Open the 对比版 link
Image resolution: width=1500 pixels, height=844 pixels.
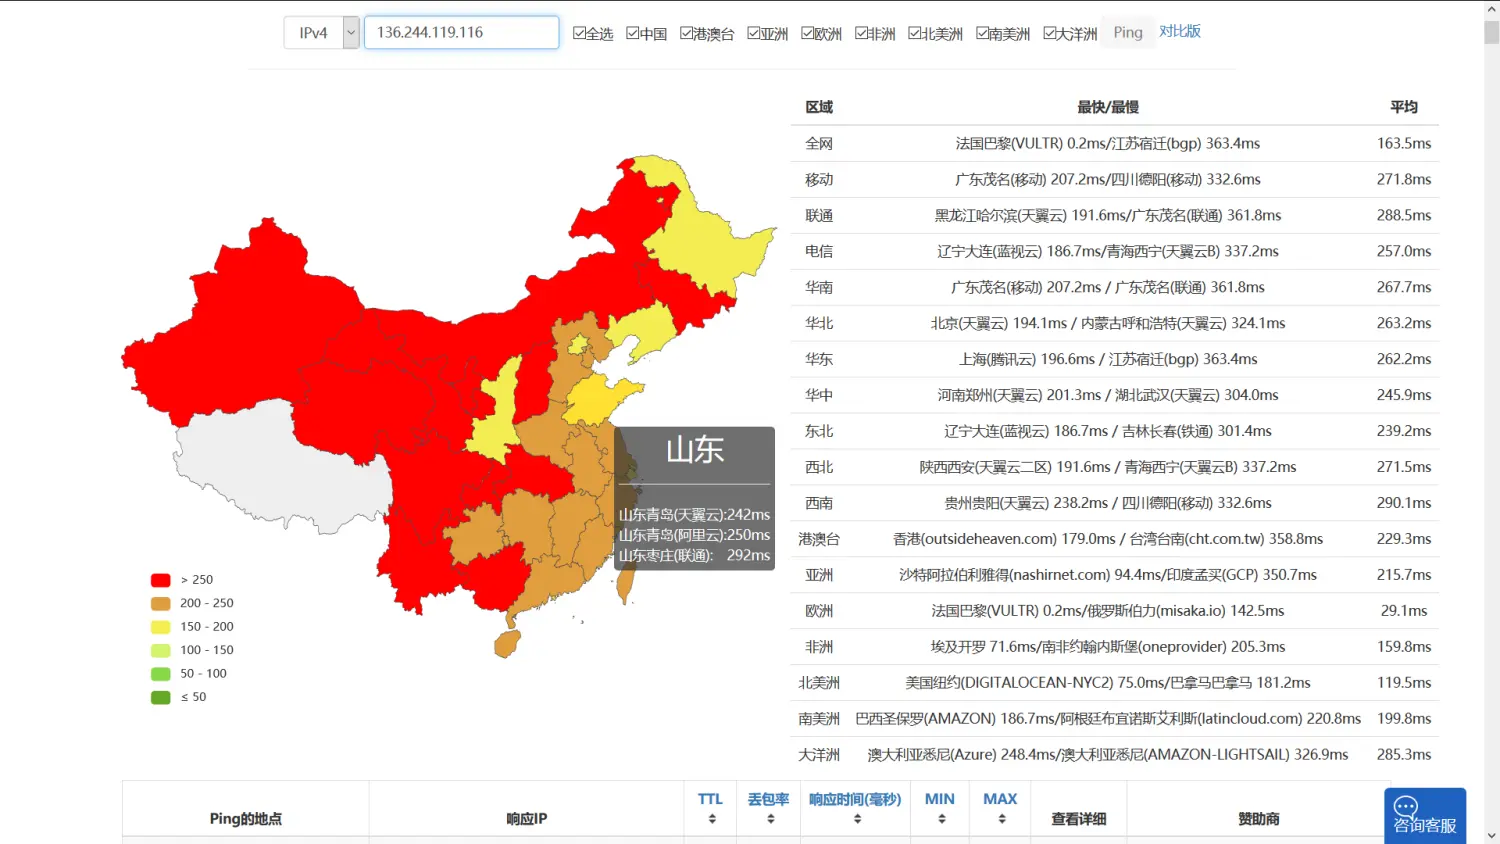pos(1179,32)
